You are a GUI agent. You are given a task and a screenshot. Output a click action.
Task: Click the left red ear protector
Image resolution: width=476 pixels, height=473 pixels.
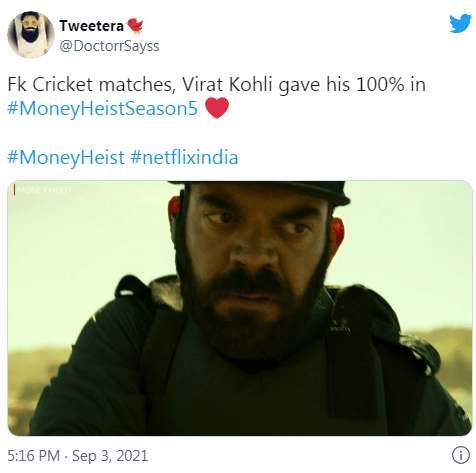174,208
